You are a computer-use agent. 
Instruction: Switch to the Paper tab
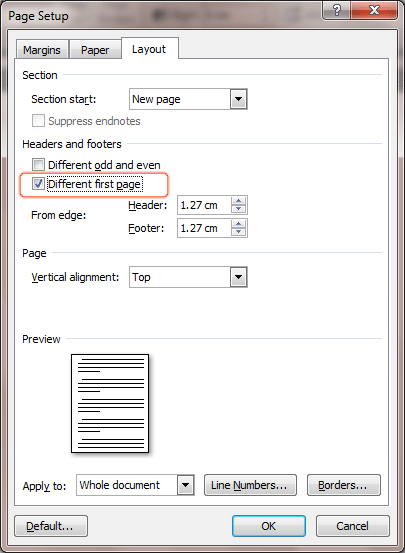coord(95,50)
